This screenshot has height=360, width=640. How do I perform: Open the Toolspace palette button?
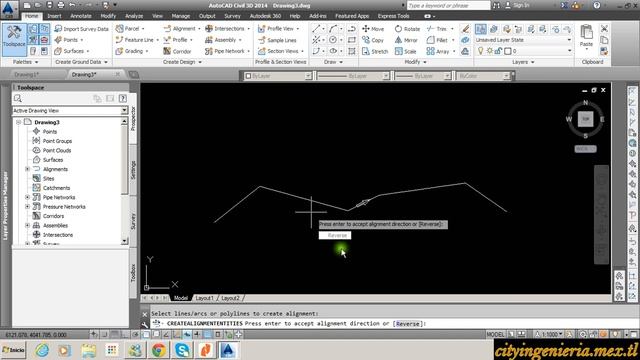click(x=14, y=40)
